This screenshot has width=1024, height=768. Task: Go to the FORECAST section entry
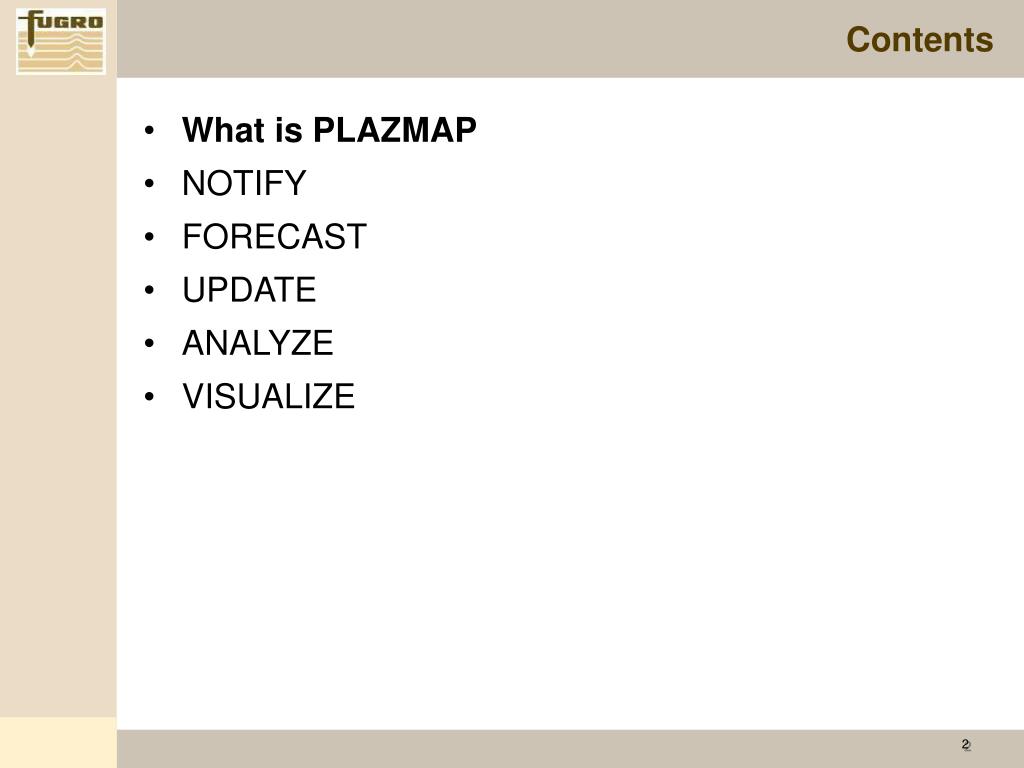(274, 236)
